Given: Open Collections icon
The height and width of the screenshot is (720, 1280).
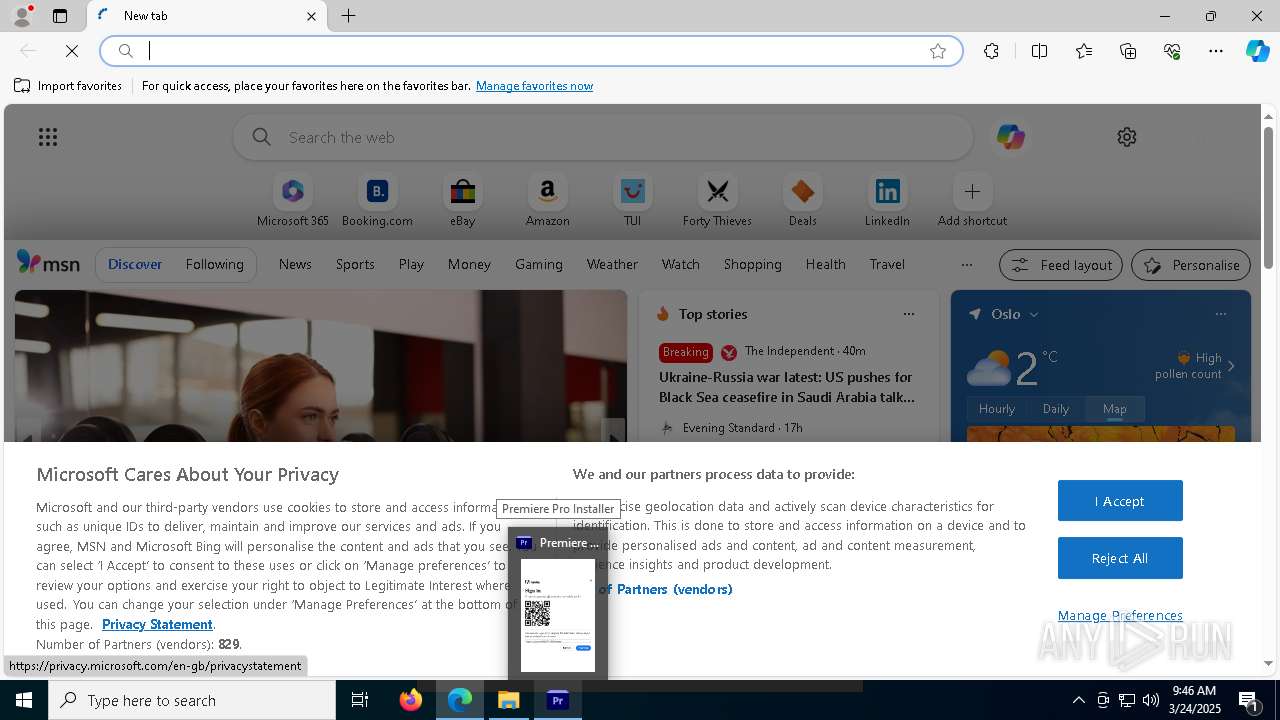Looking at the screenshot, I should (1128, 51).
